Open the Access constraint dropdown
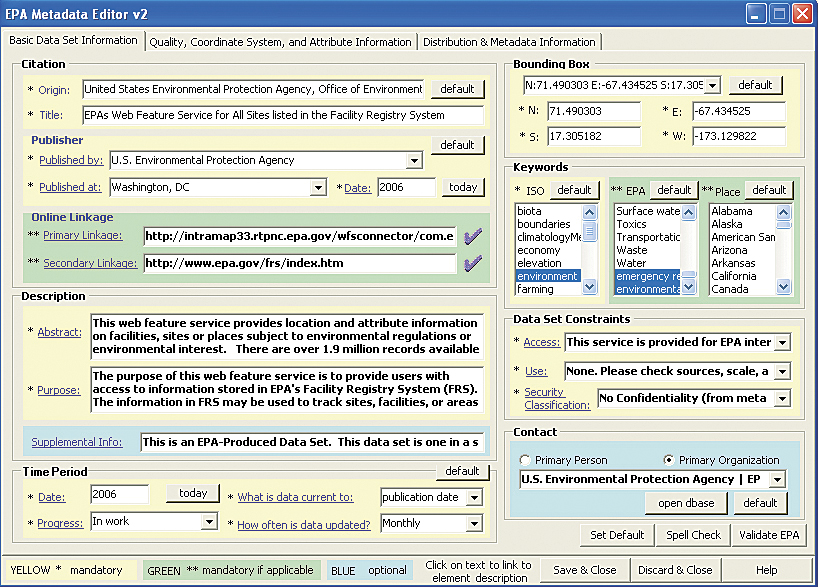This screenshot has height=587, width=818. click(x=782, y=342)
